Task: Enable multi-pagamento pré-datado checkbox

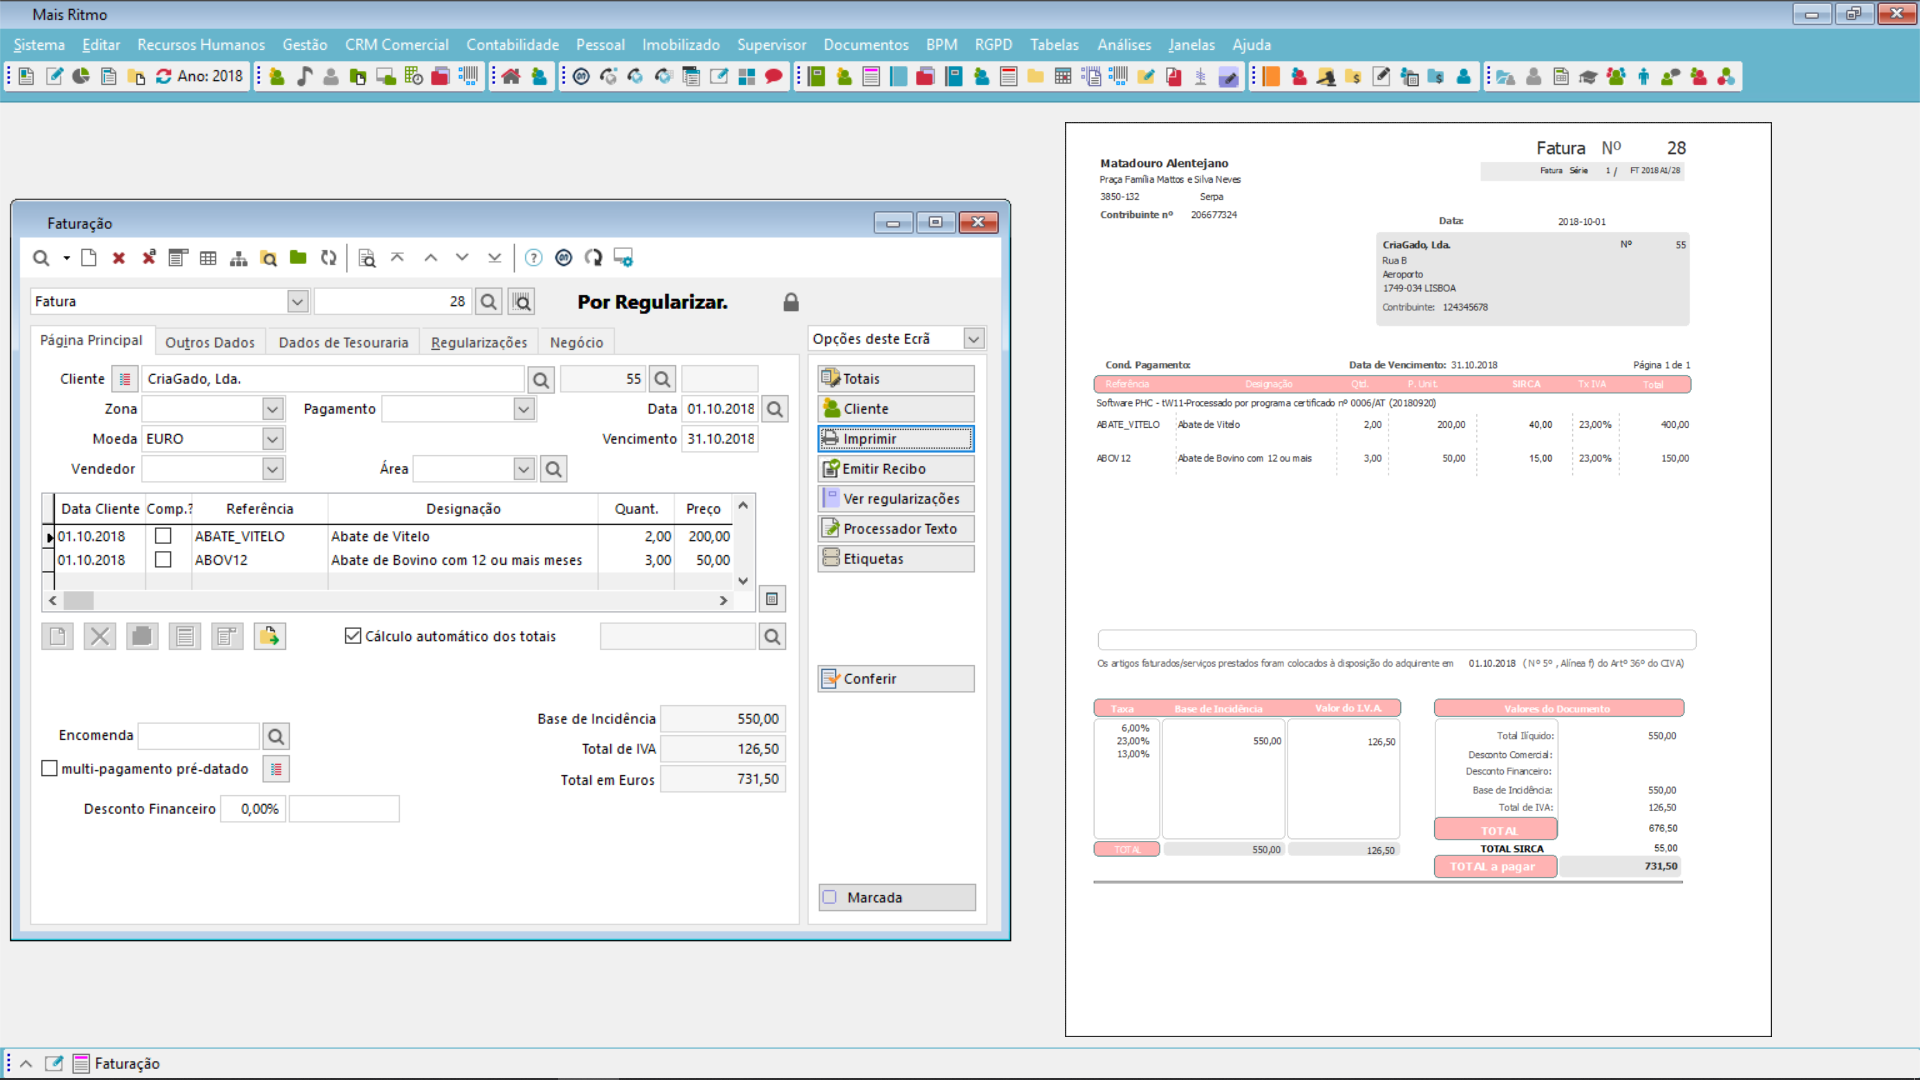Action: click(49, 768)
